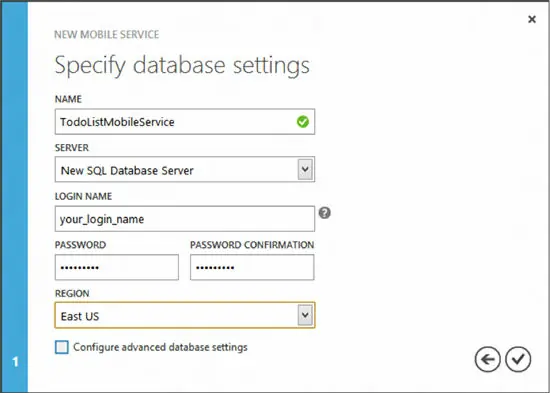This screenshot has width=550, height=393.
Task: Click the login name help icon
Action: 324,213
